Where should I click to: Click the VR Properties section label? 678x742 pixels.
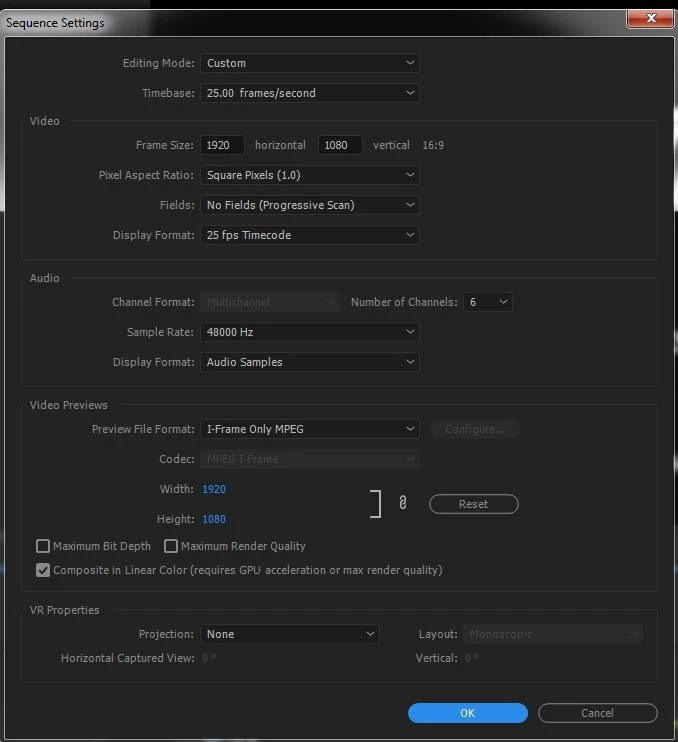point(64,610)
